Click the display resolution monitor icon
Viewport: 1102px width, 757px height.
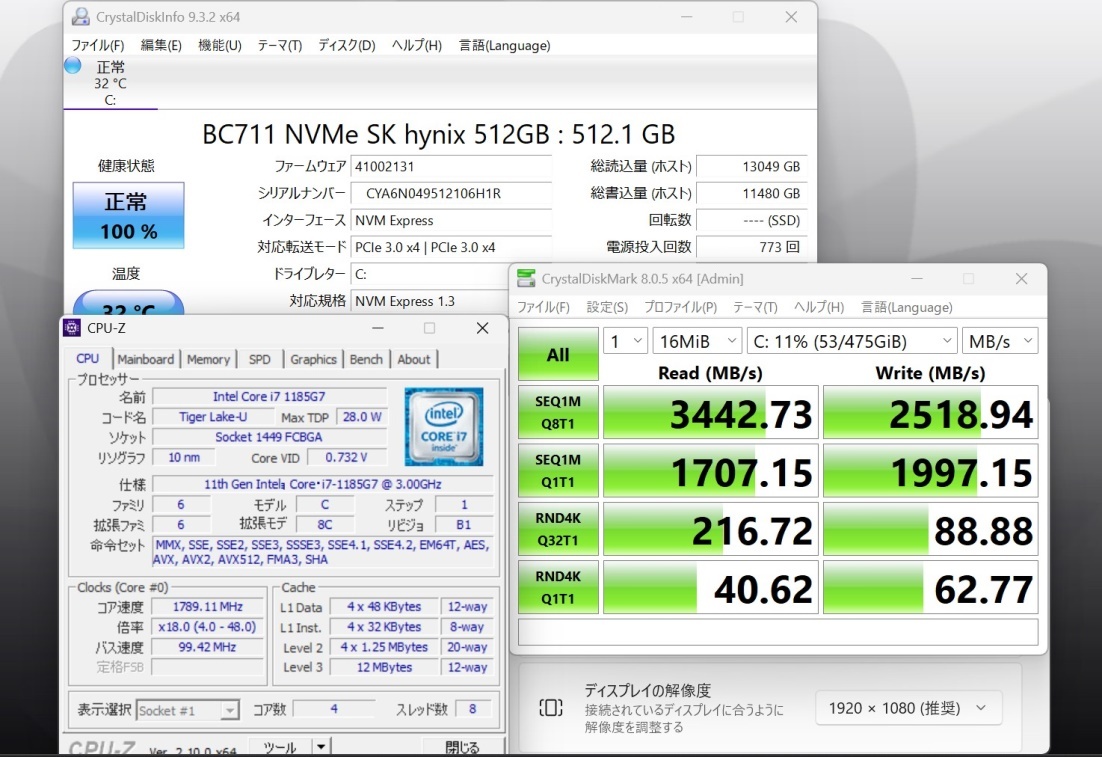[551, 707]
